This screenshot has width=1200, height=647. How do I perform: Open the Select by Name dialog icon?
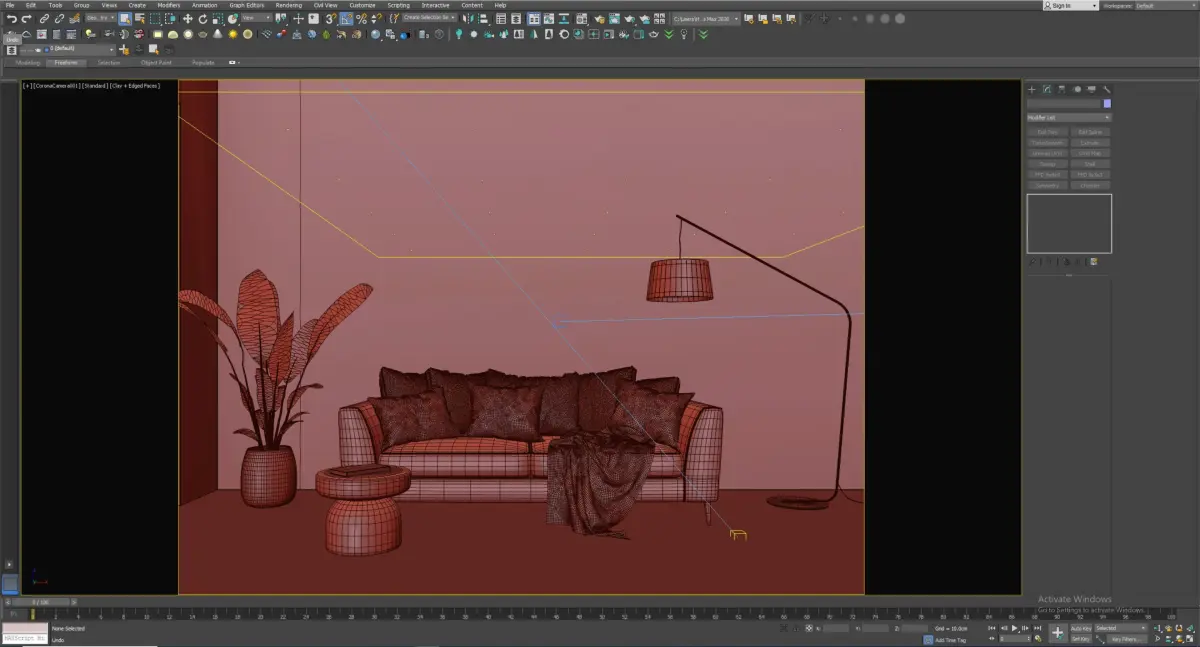point(140,18)
